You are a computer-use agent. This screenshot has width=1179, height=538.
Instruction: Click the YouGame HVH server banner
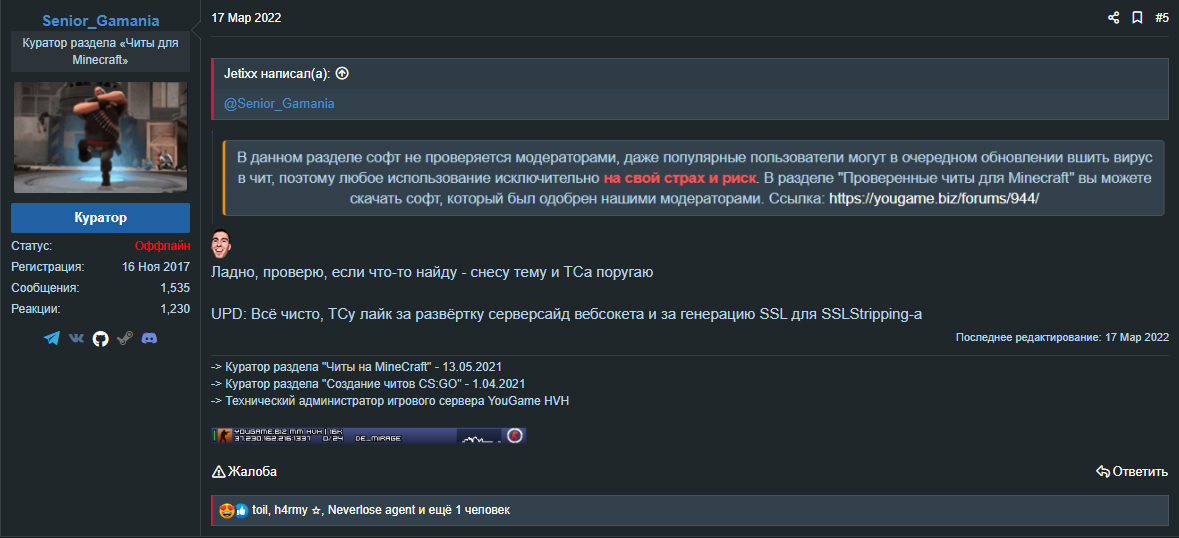[368, 435]
